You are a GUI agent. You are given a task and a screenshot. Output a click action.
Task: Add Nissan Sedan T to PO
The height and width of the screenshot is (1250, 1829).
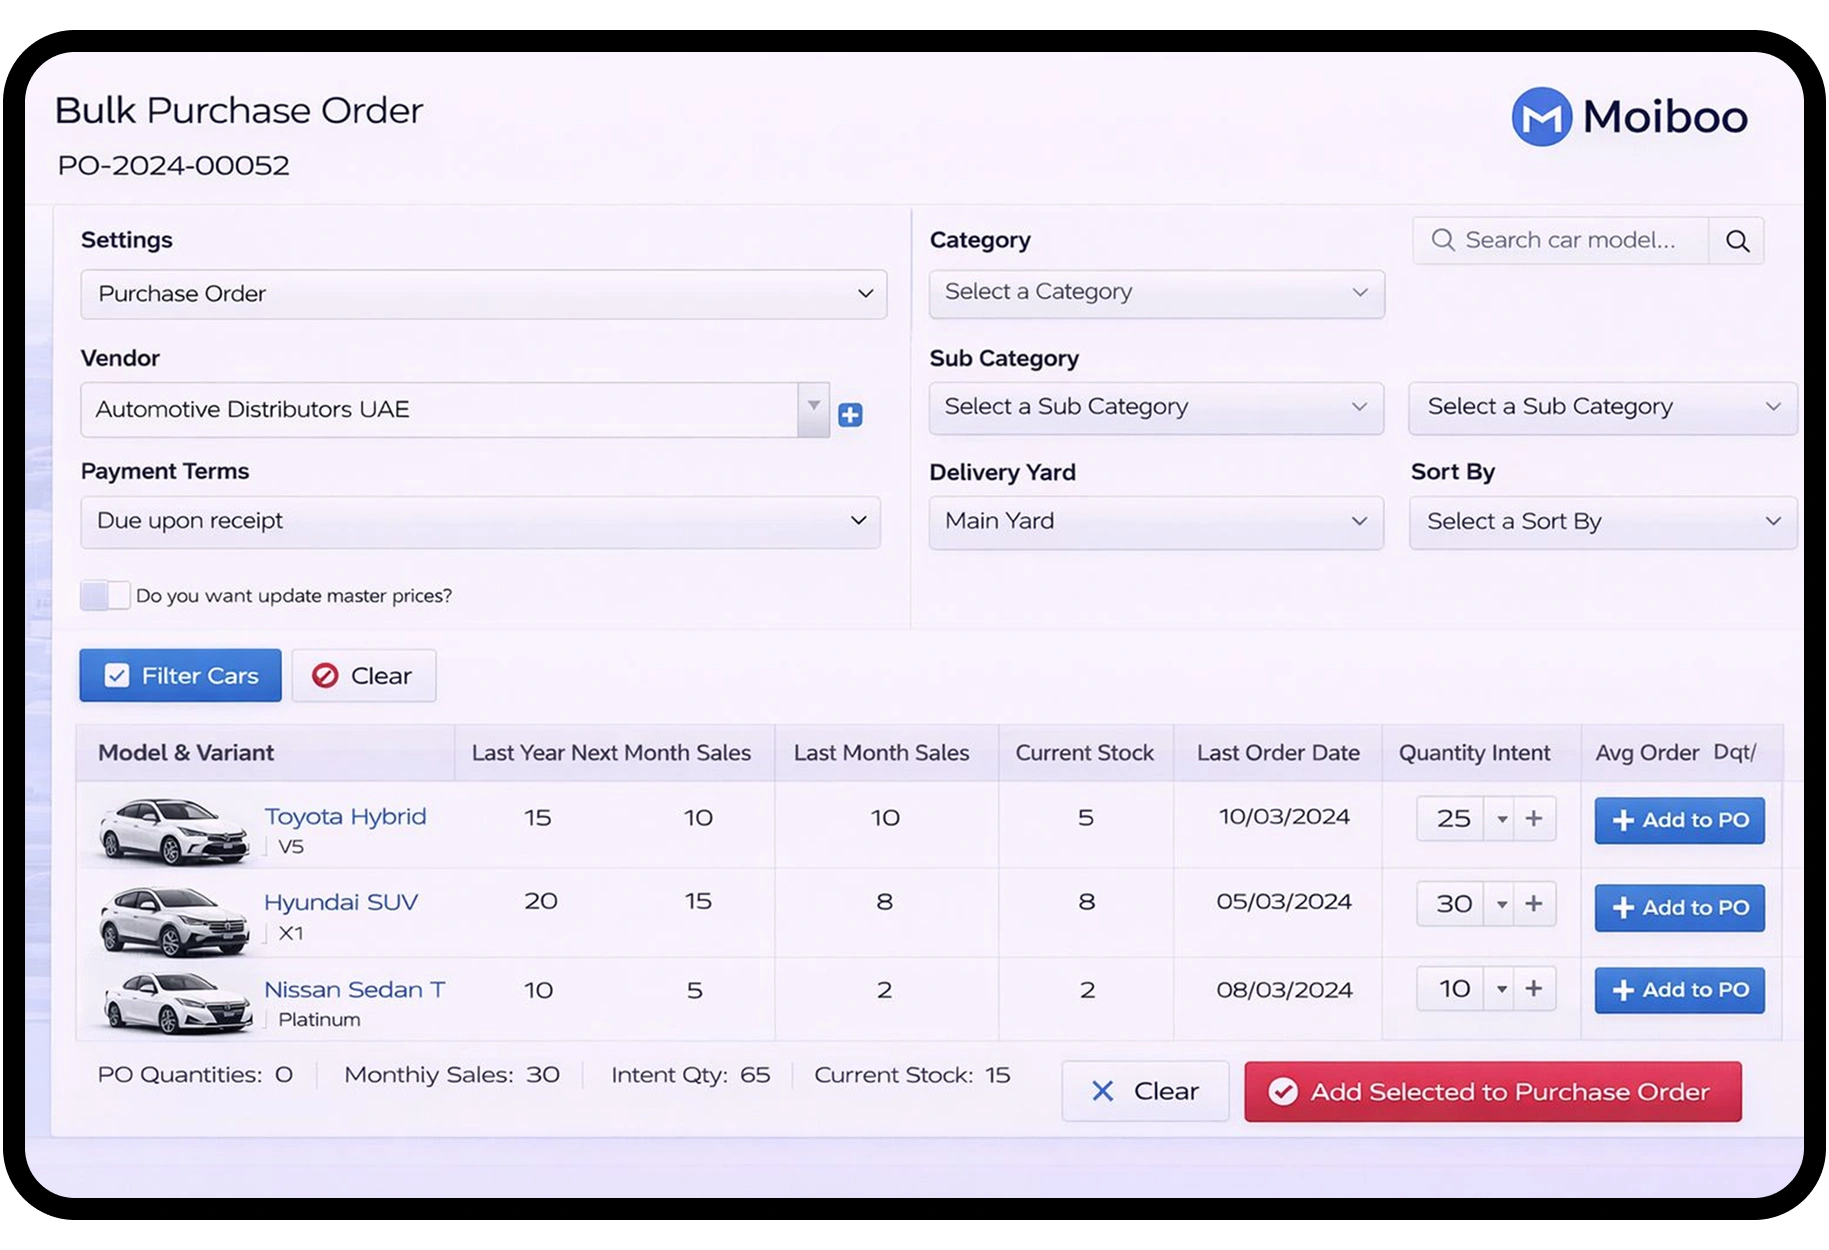(x=1680, y=990)
